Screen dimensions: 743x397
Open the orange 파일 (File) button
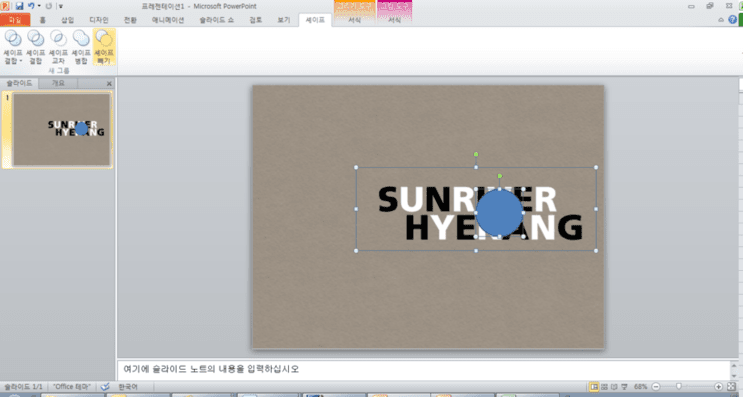point(15,20)
